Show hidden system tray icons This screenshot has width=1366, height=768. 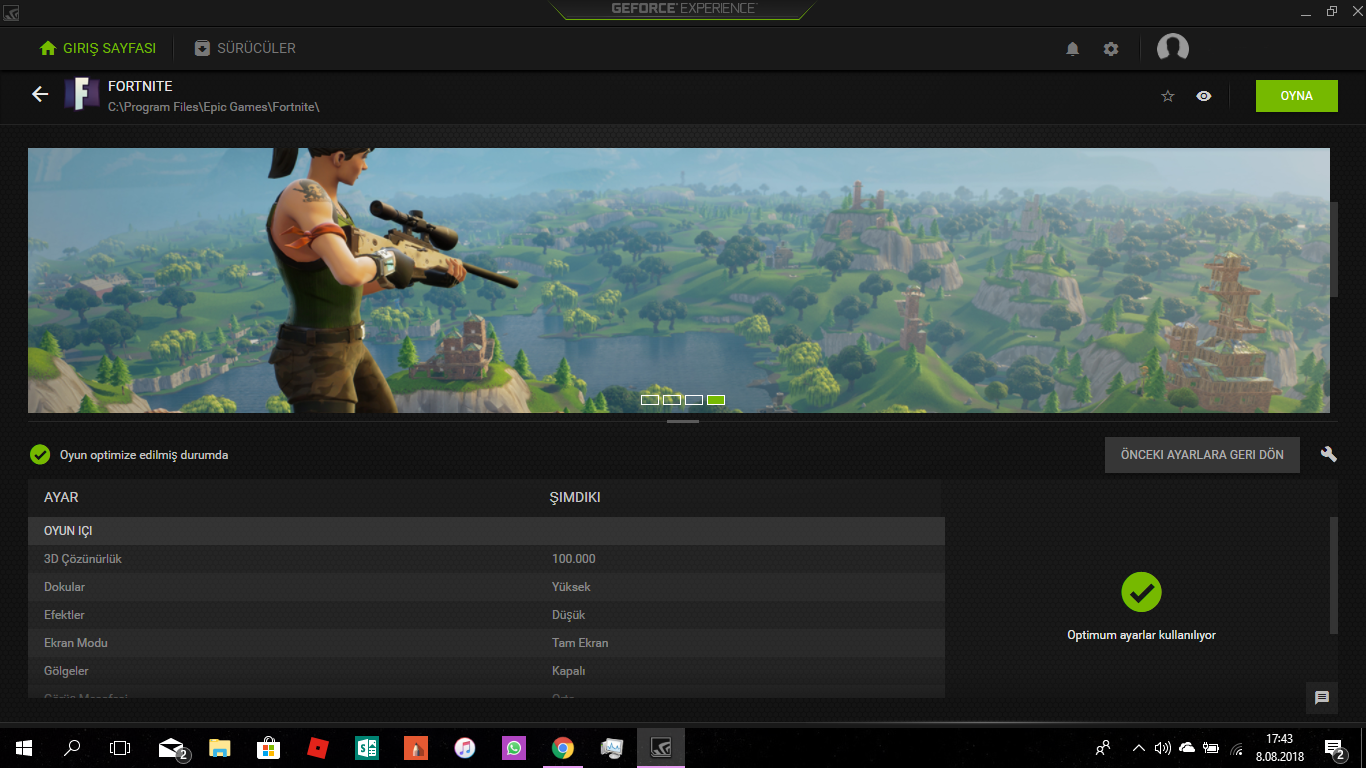[x=1138, y=747]
